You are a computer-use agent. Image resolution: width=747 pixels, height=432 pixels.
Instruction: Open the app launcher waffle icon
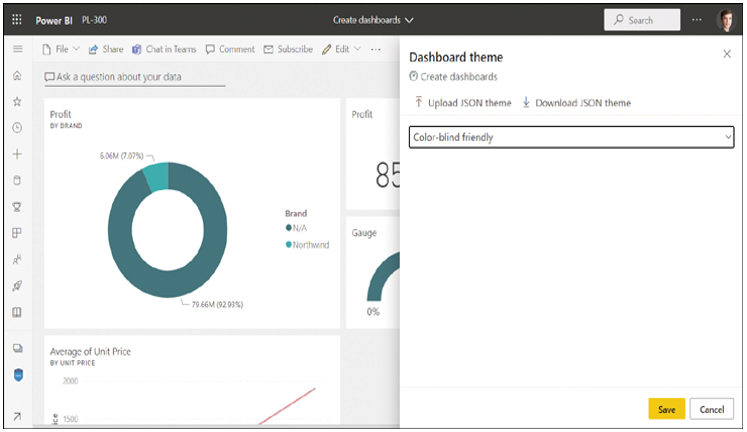coord(17,20)
